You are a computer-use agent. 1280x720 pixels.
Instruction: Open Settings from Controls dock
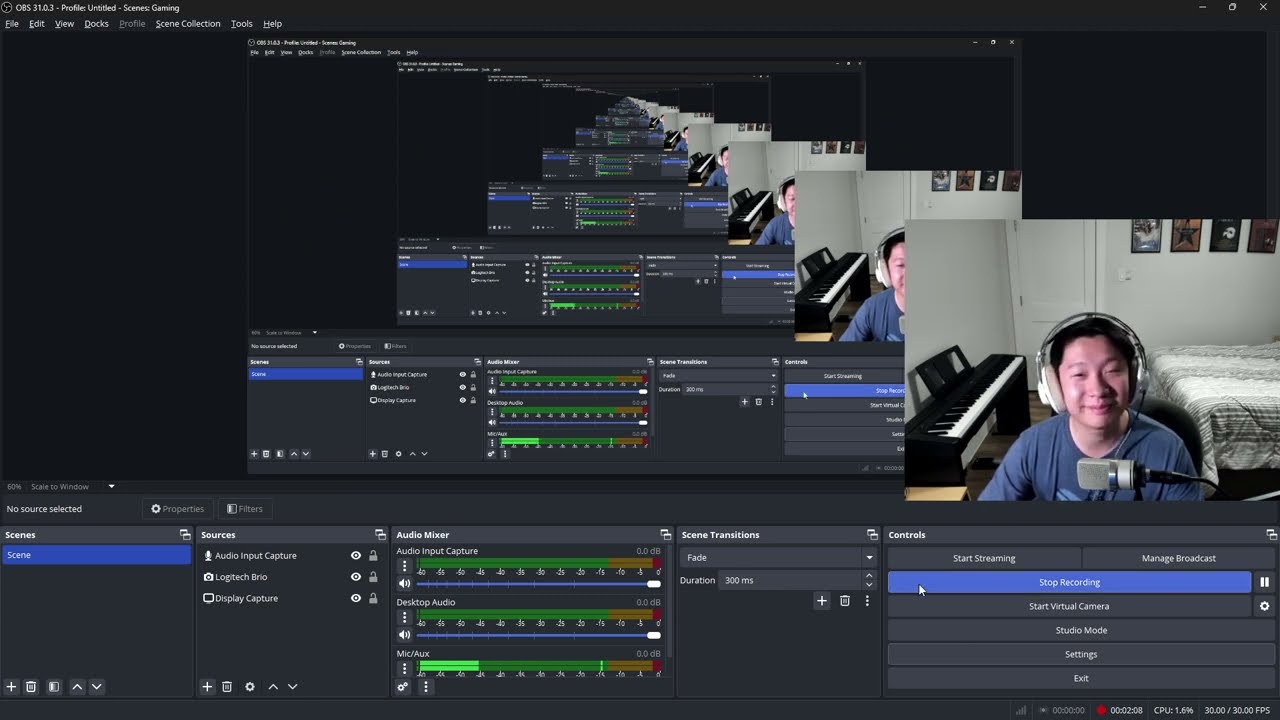[x=1081, y=654]
